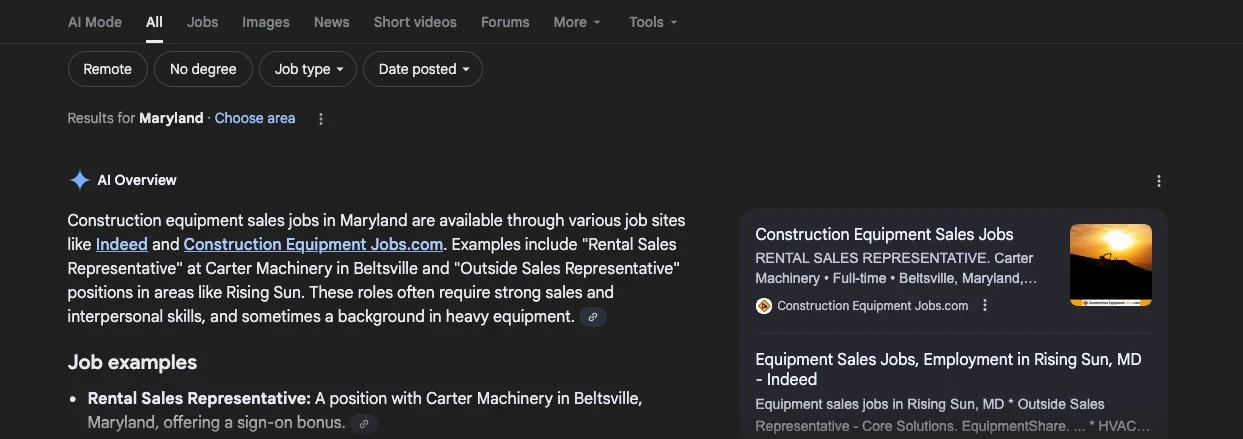1243x439 pixels.
Task: Open Equipment Sales Jobs Rising Sun result
Action: click(947, 369)
